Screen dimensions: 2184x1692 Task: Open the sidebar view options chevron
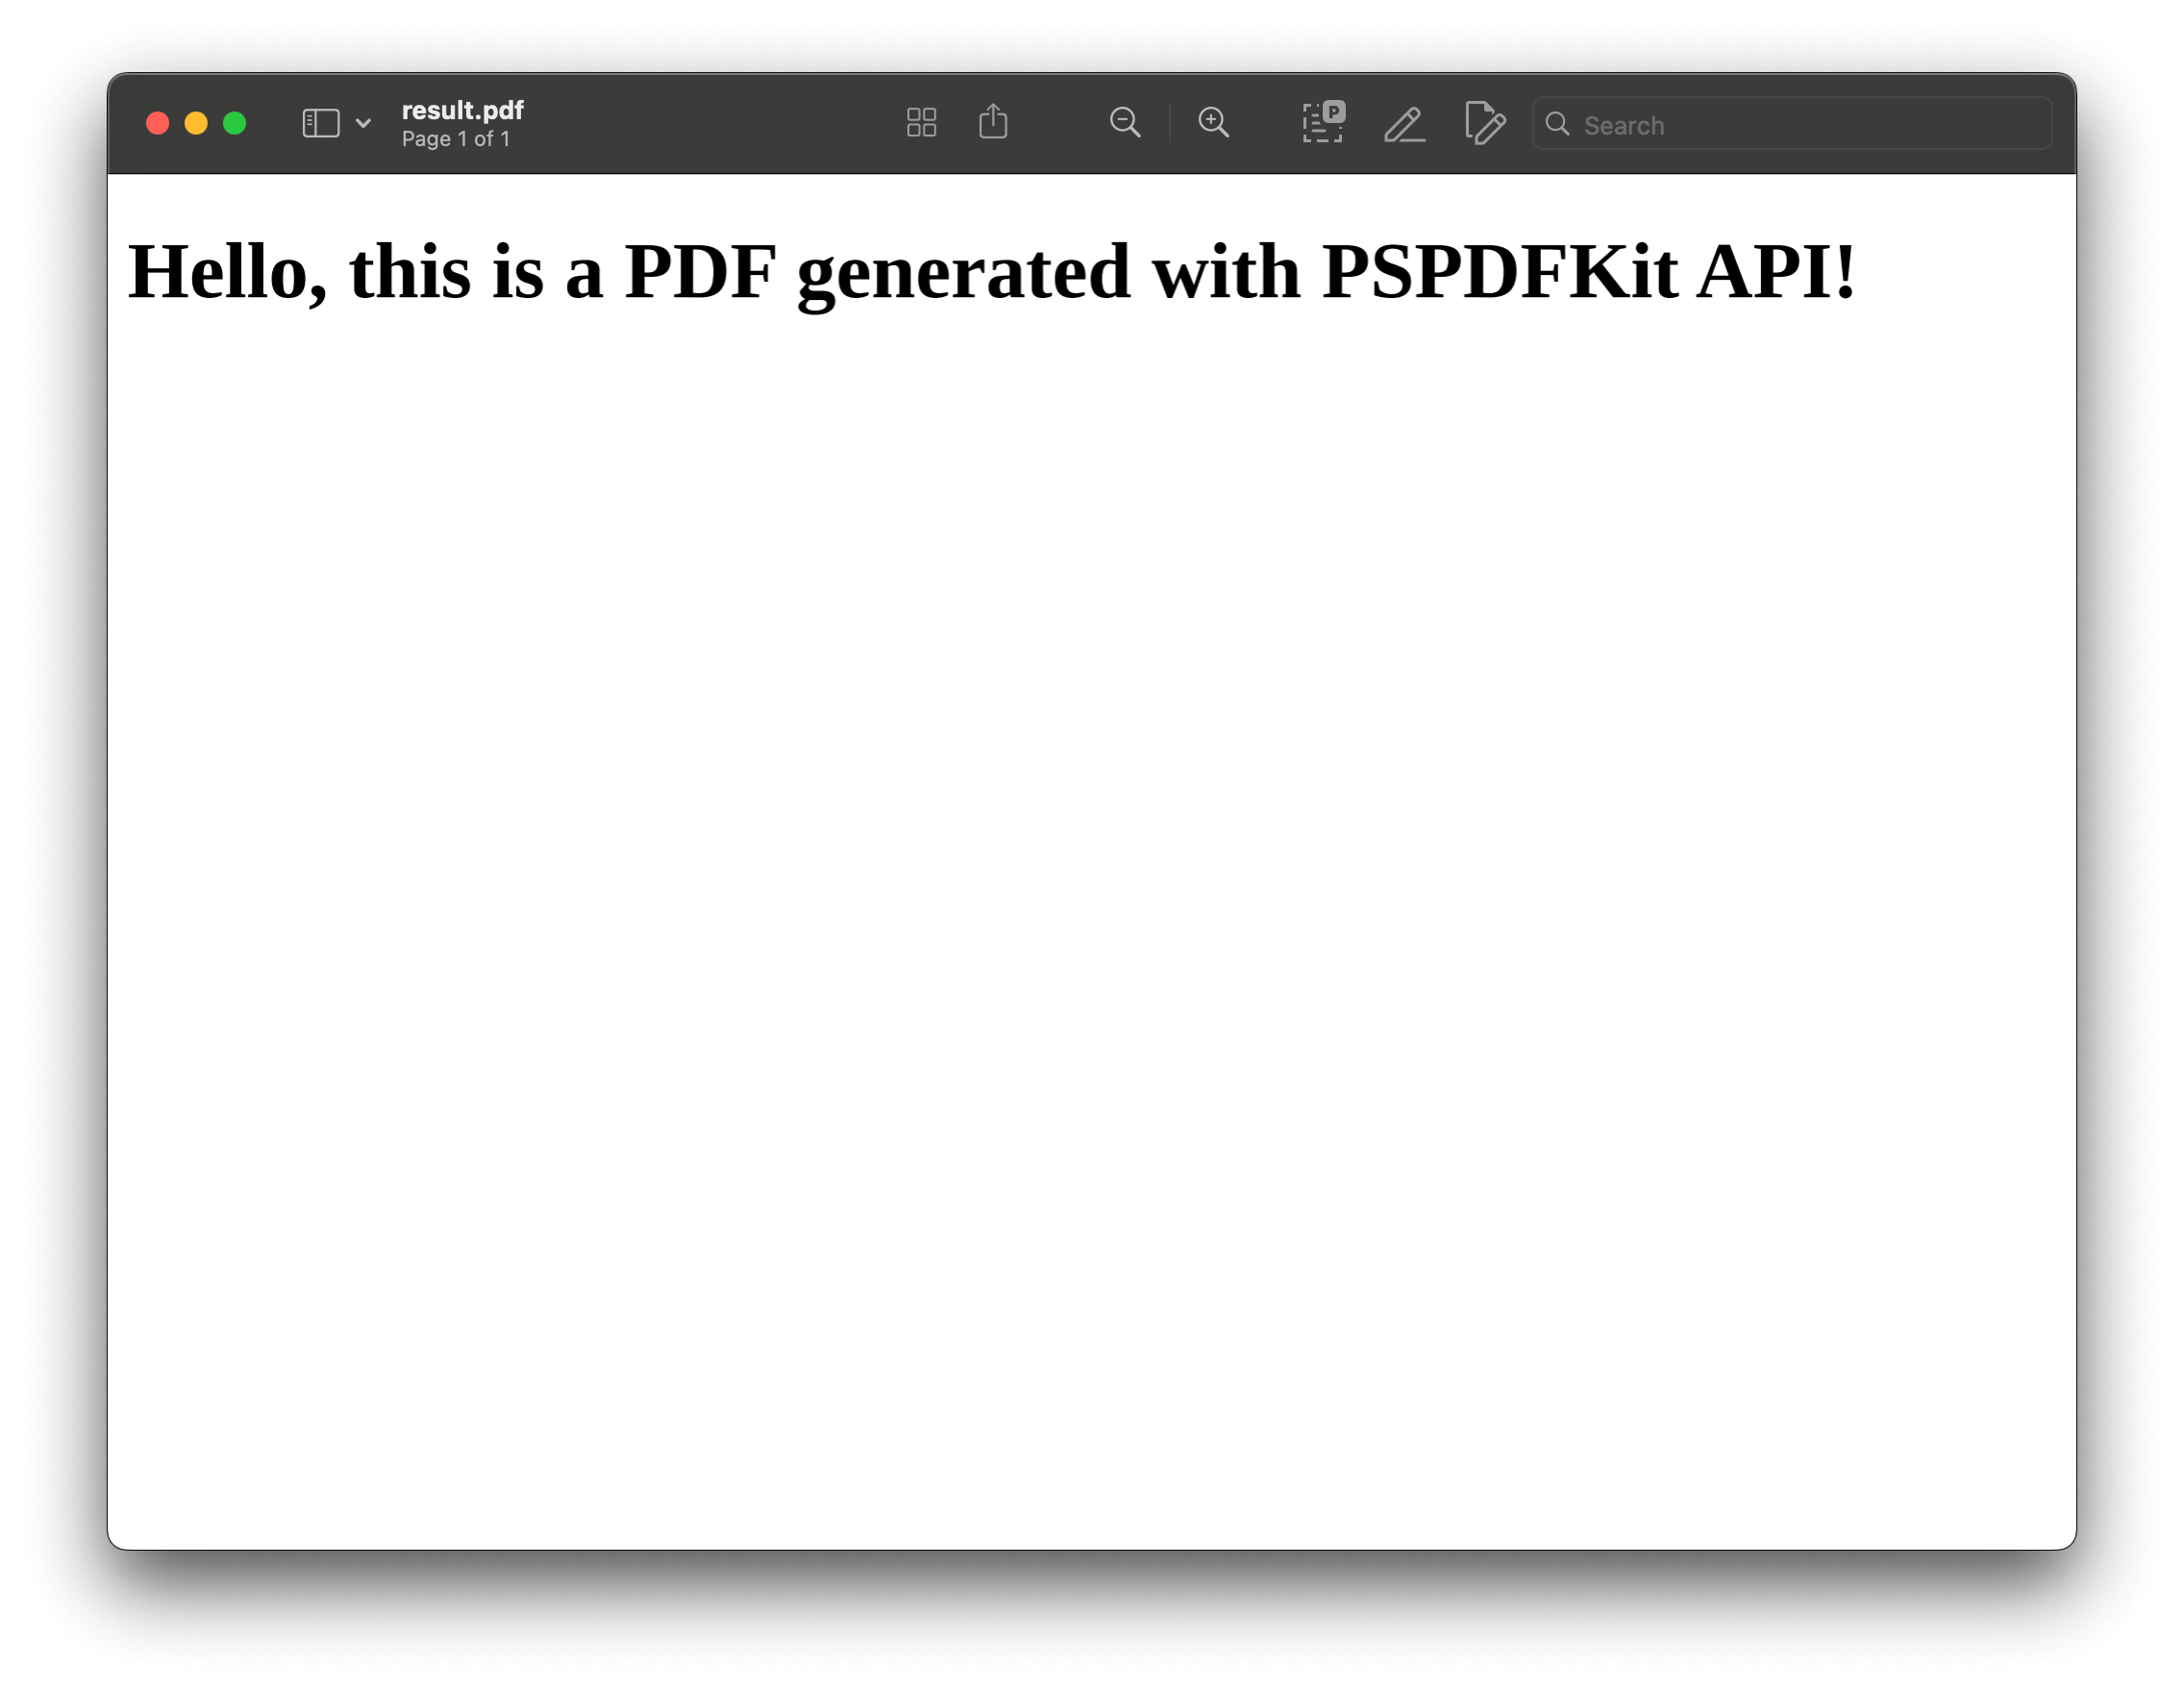point(364,122)
